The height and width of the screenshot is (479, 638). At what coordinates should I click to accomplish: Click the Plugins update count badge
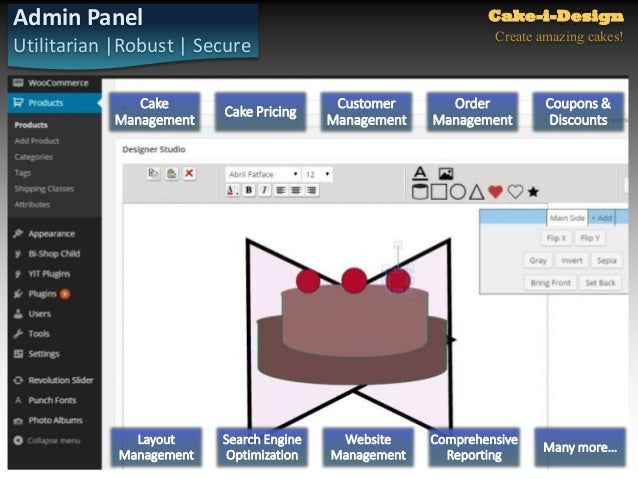pyautogui.click(x=65, y=294)
